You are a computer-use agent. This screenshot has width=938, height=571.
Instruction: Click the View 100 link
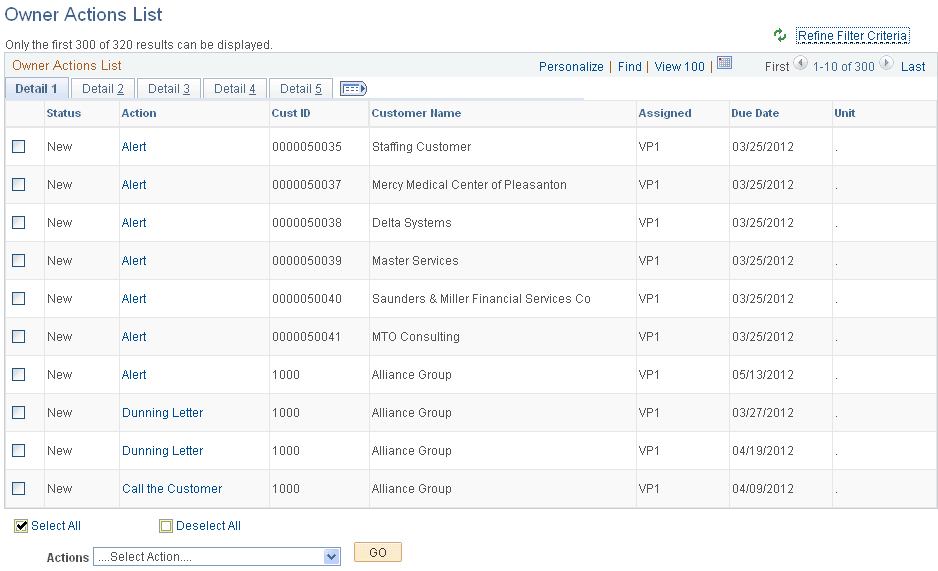pyautogui.click(x=680, y=66)
